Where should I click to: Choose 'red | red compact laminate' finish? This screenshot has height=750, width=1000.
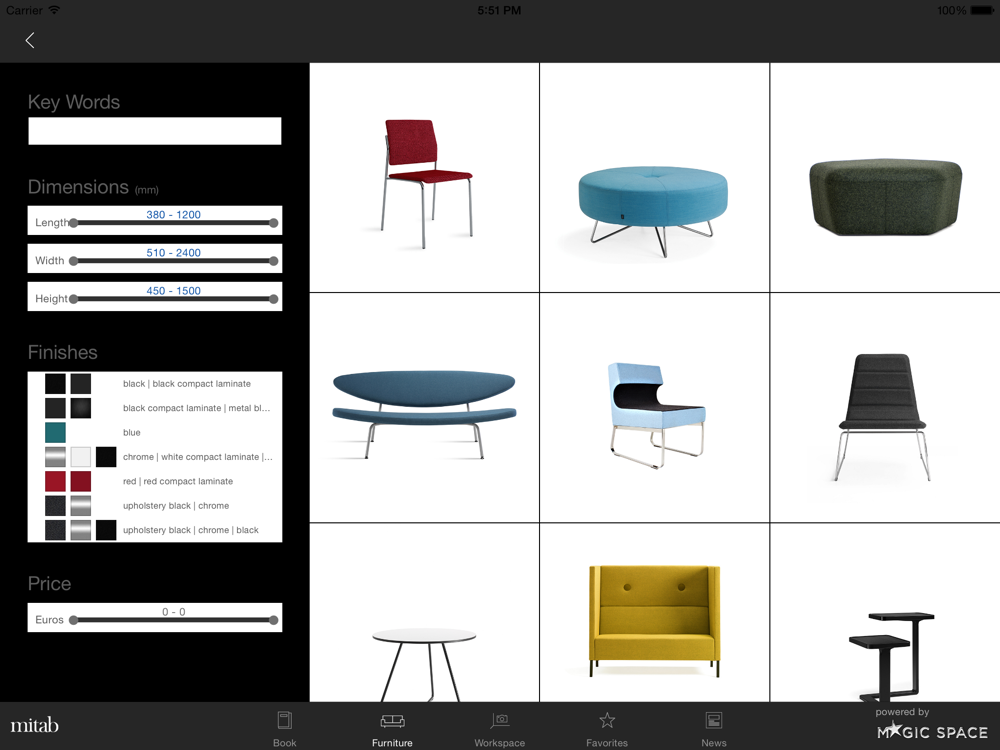pyautogui.click(x=178, y=482)
